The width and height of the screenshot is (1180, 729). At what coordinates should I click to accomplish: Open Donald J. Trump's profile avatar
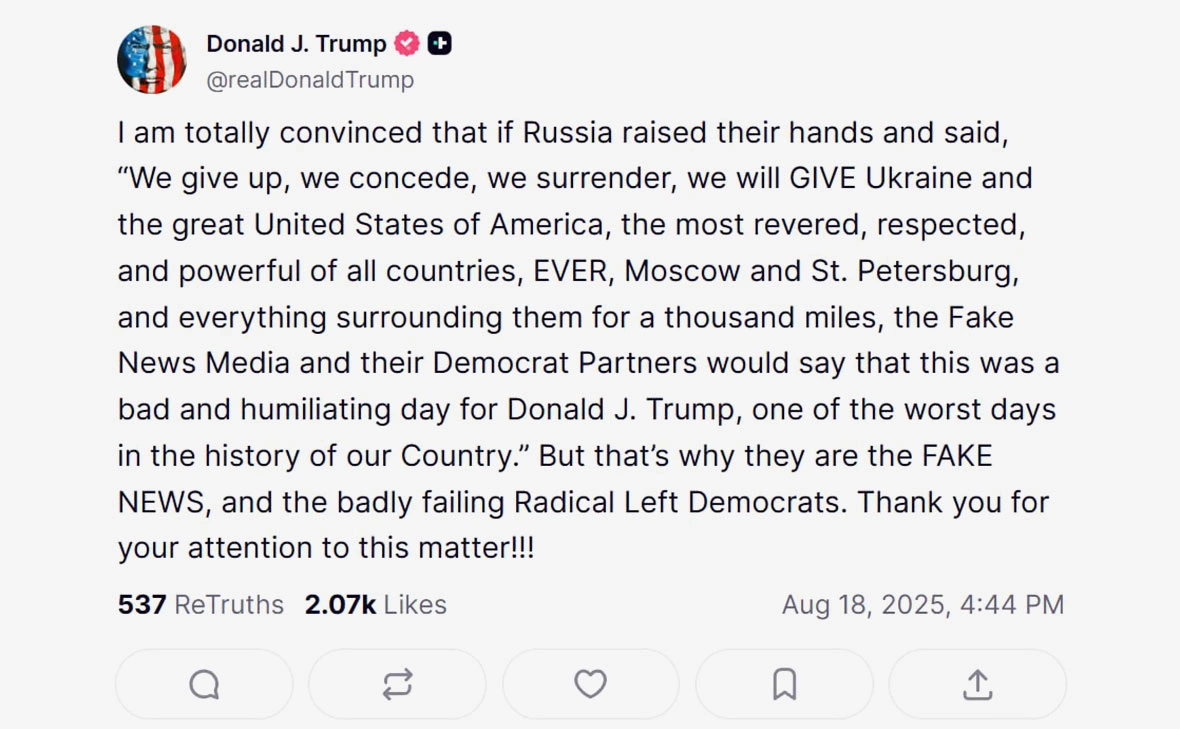pos(152,59)
